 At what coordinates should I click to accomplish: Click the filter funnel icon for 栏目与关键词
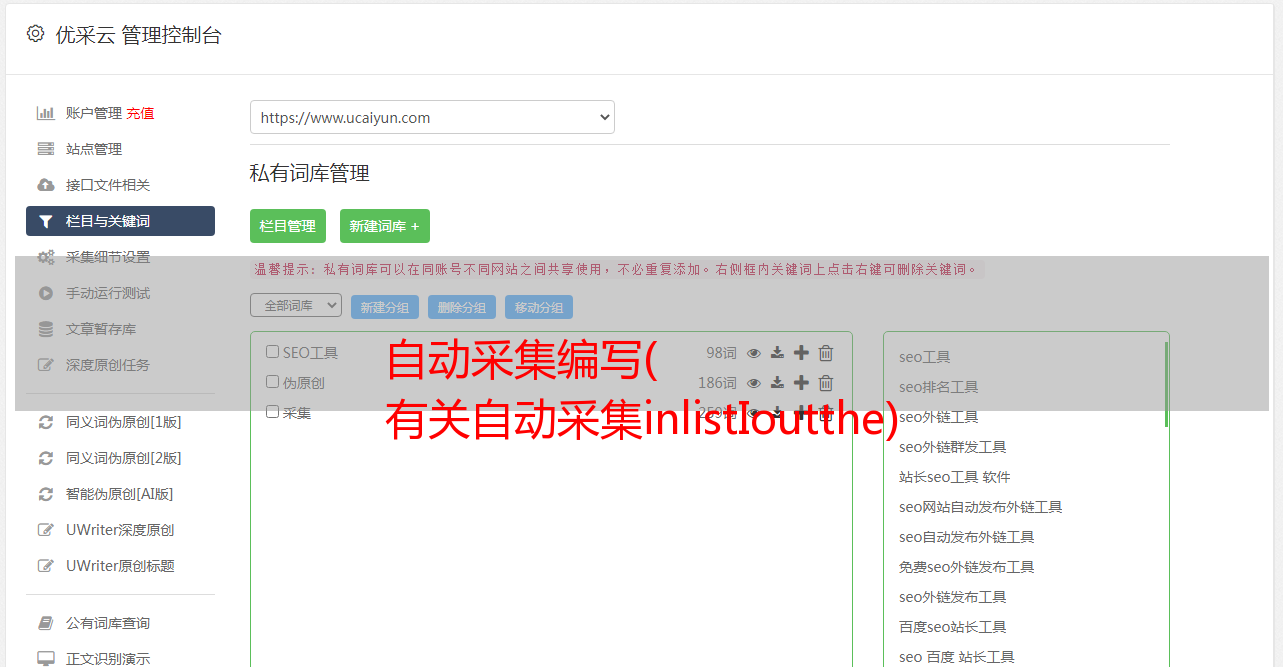[x=45, y=221]
